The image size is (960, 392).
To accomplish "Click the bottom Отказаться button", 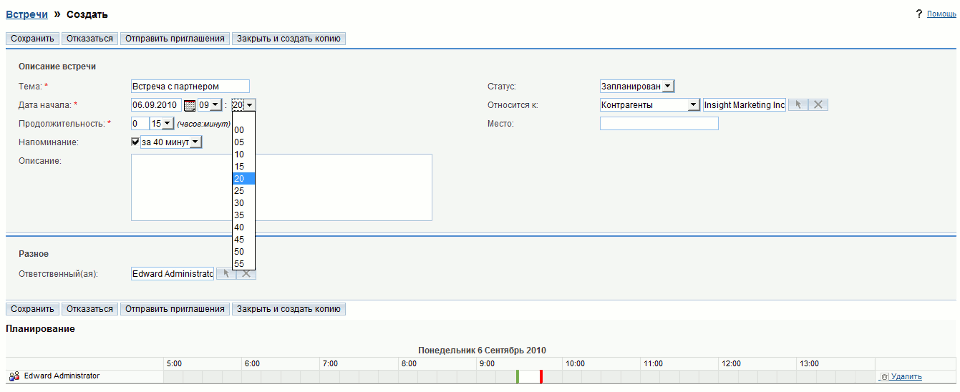I will [x=90, y=309].
